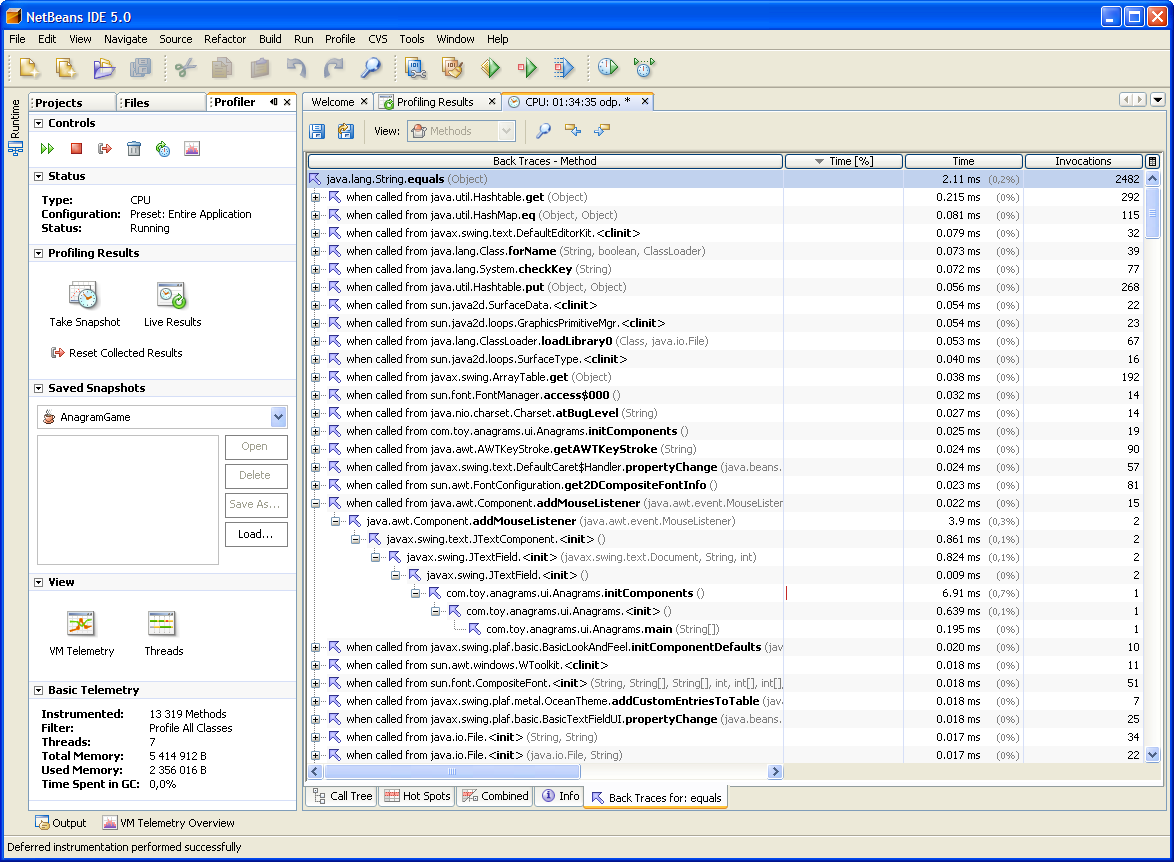The width and height of the screenshot is (1174, 862).
Task: Open the Profile menu
Action: click(340, 39)
